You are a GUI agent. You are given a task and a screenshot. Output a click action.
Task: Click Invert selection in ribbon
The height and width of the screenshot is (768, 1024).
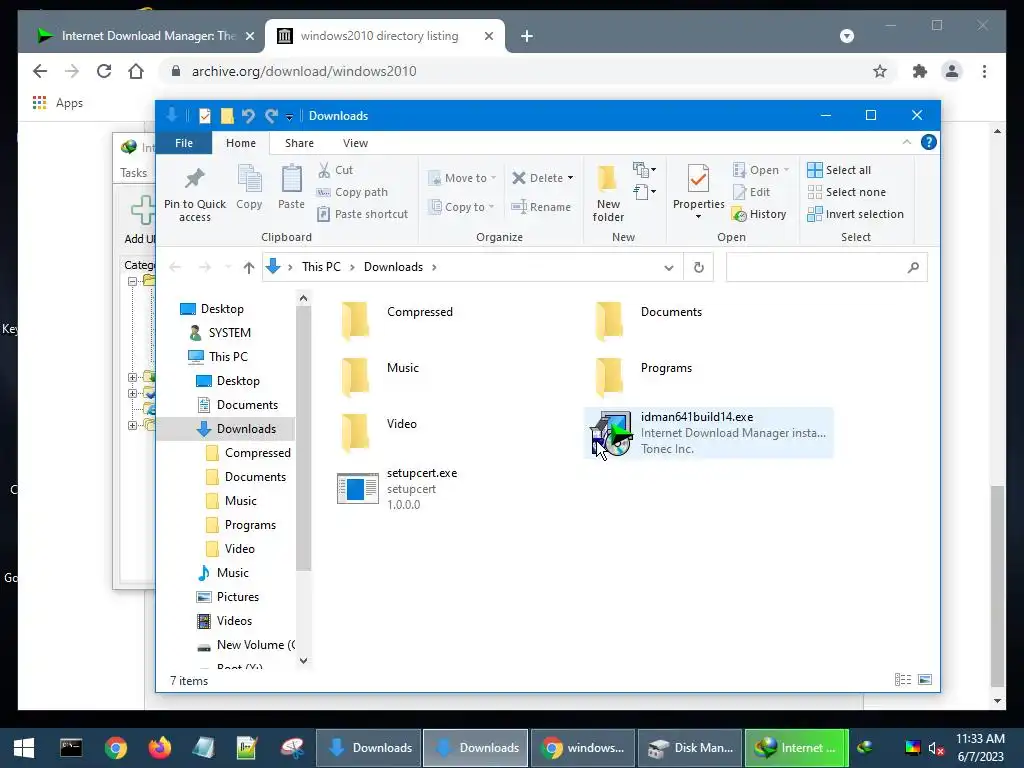click(x=856, y=214)
